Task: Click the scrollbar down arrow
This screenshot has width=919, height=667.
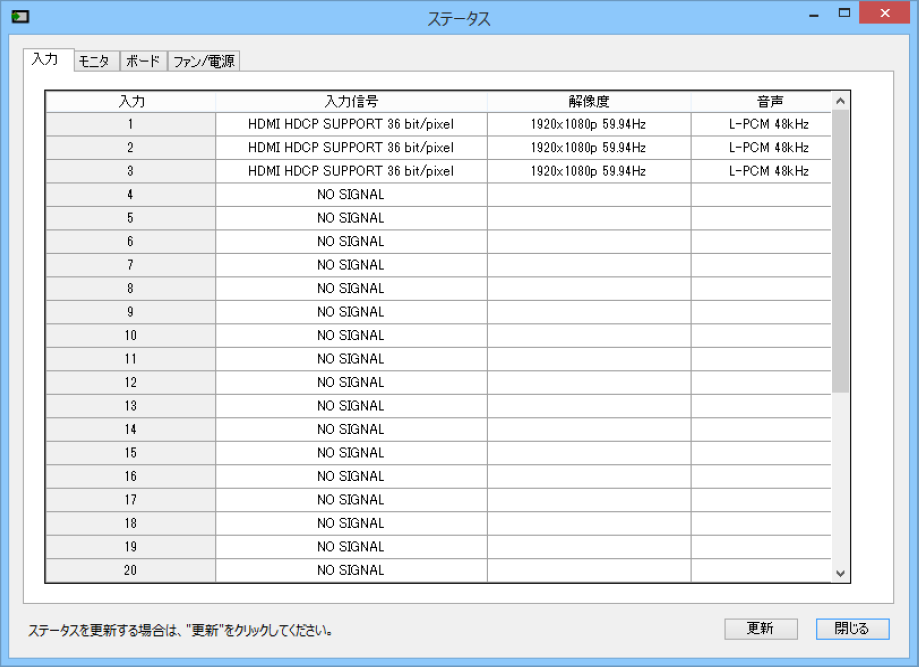Action: click(x=840, y=573)
